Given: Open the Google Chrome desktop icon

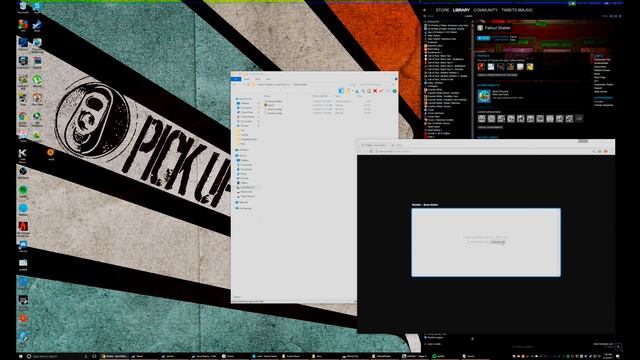Looking at the screenshot, I should click(23, 118).
